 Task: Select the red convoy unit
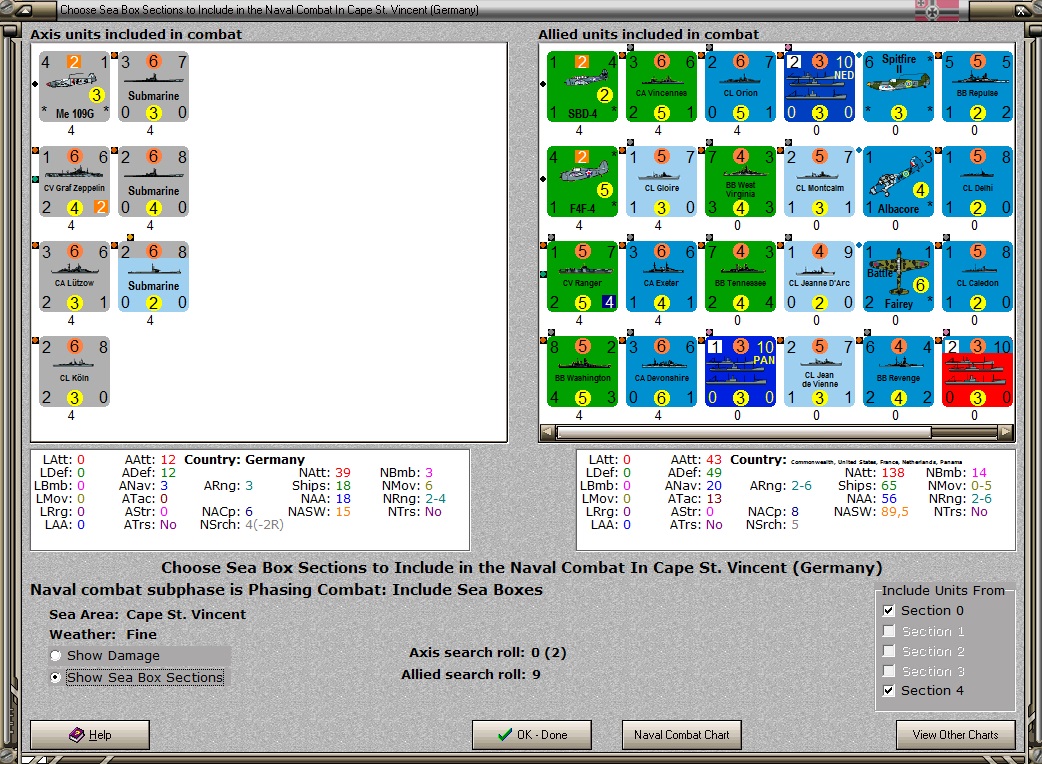click(977, 372)
